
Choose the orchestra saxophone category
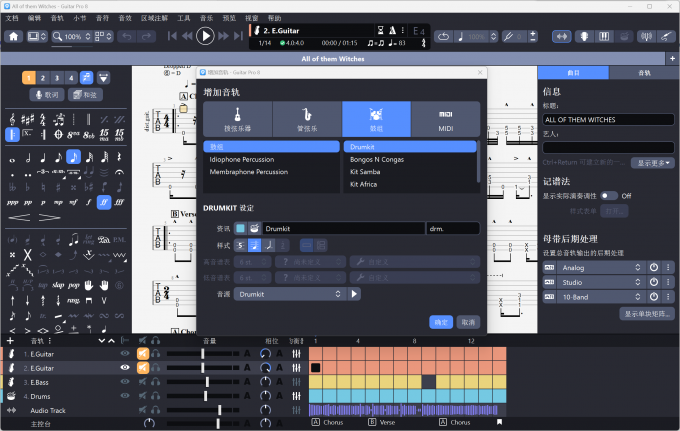point(307,119)
